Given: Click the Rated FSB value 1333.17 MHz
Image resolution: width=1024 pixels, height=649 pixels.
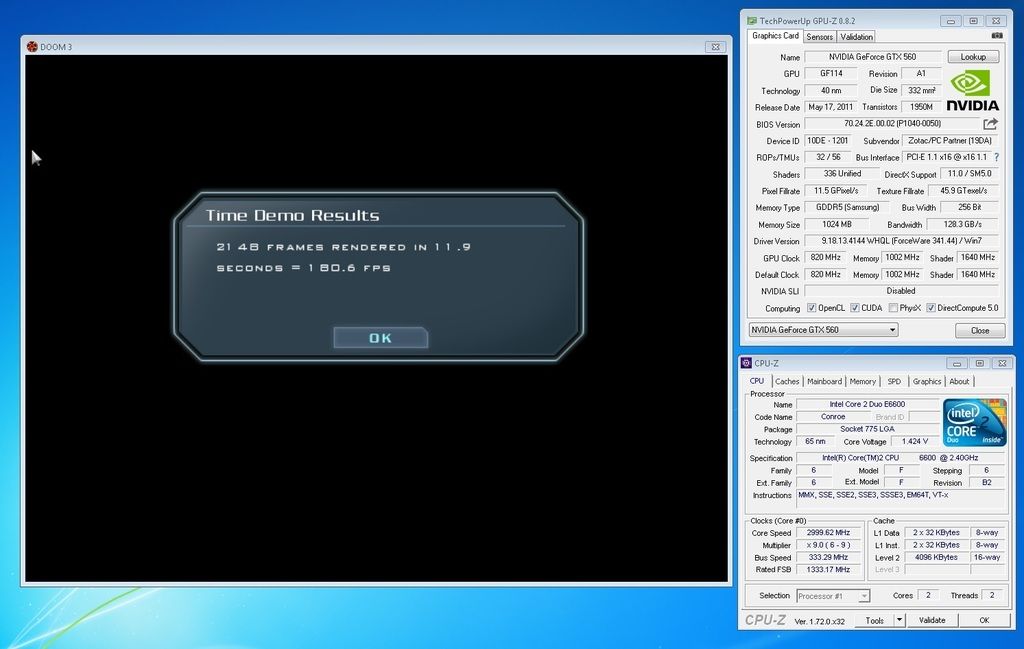Looking at the screenshot, I should tap(828, 569).
